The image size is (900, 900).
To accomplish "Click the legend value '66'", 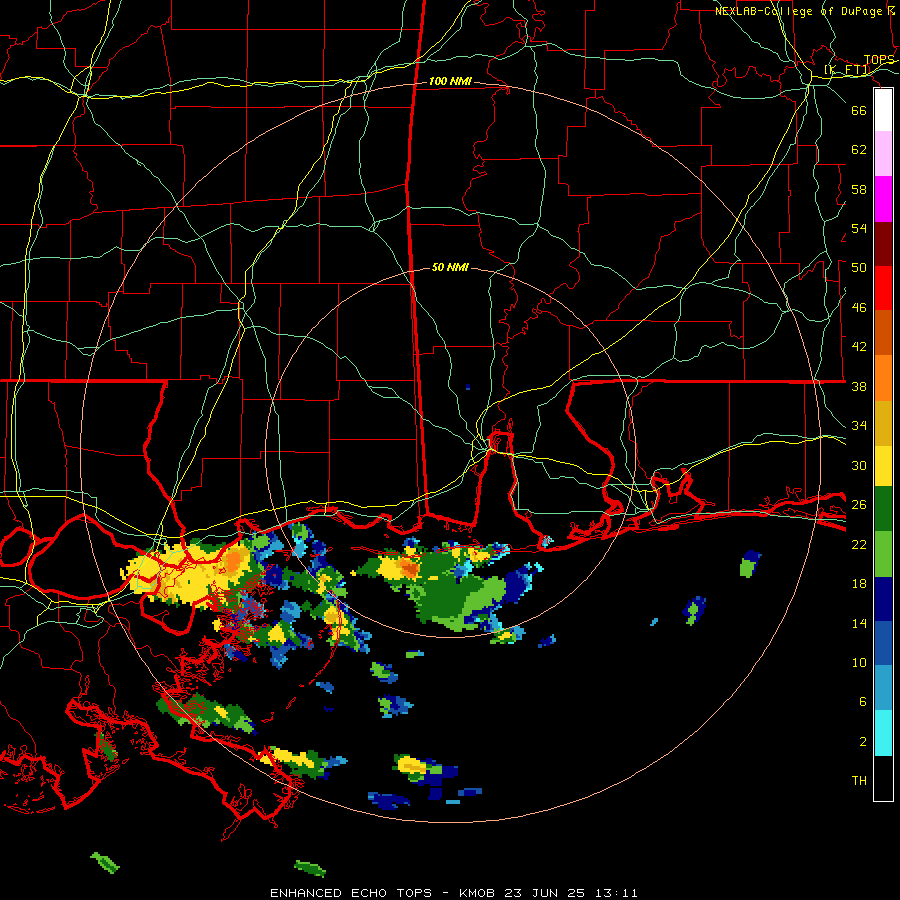I will click(859, 110).
